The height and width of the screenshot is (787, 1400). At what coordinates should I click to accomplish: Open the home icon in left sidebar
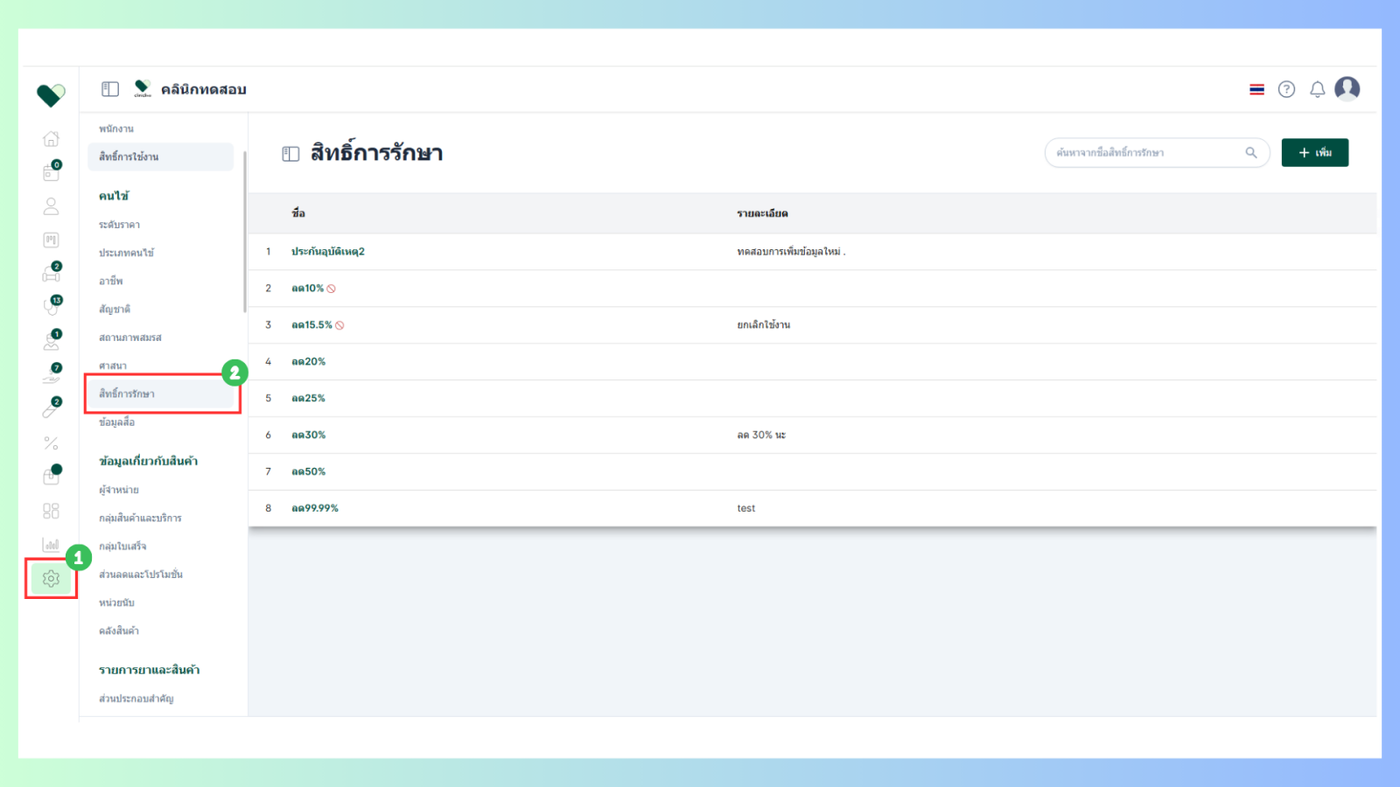tap(51, 139)
